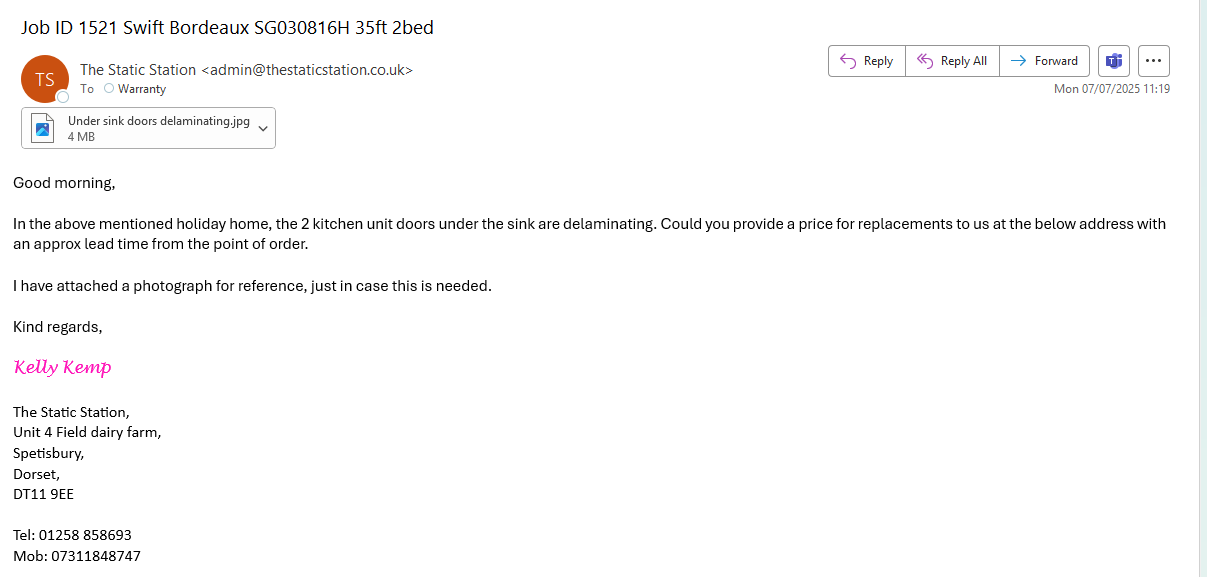Open the 'Under sink doors delaminating.jpg' file name
This screenshot has width=1207, height=577.
158,121
